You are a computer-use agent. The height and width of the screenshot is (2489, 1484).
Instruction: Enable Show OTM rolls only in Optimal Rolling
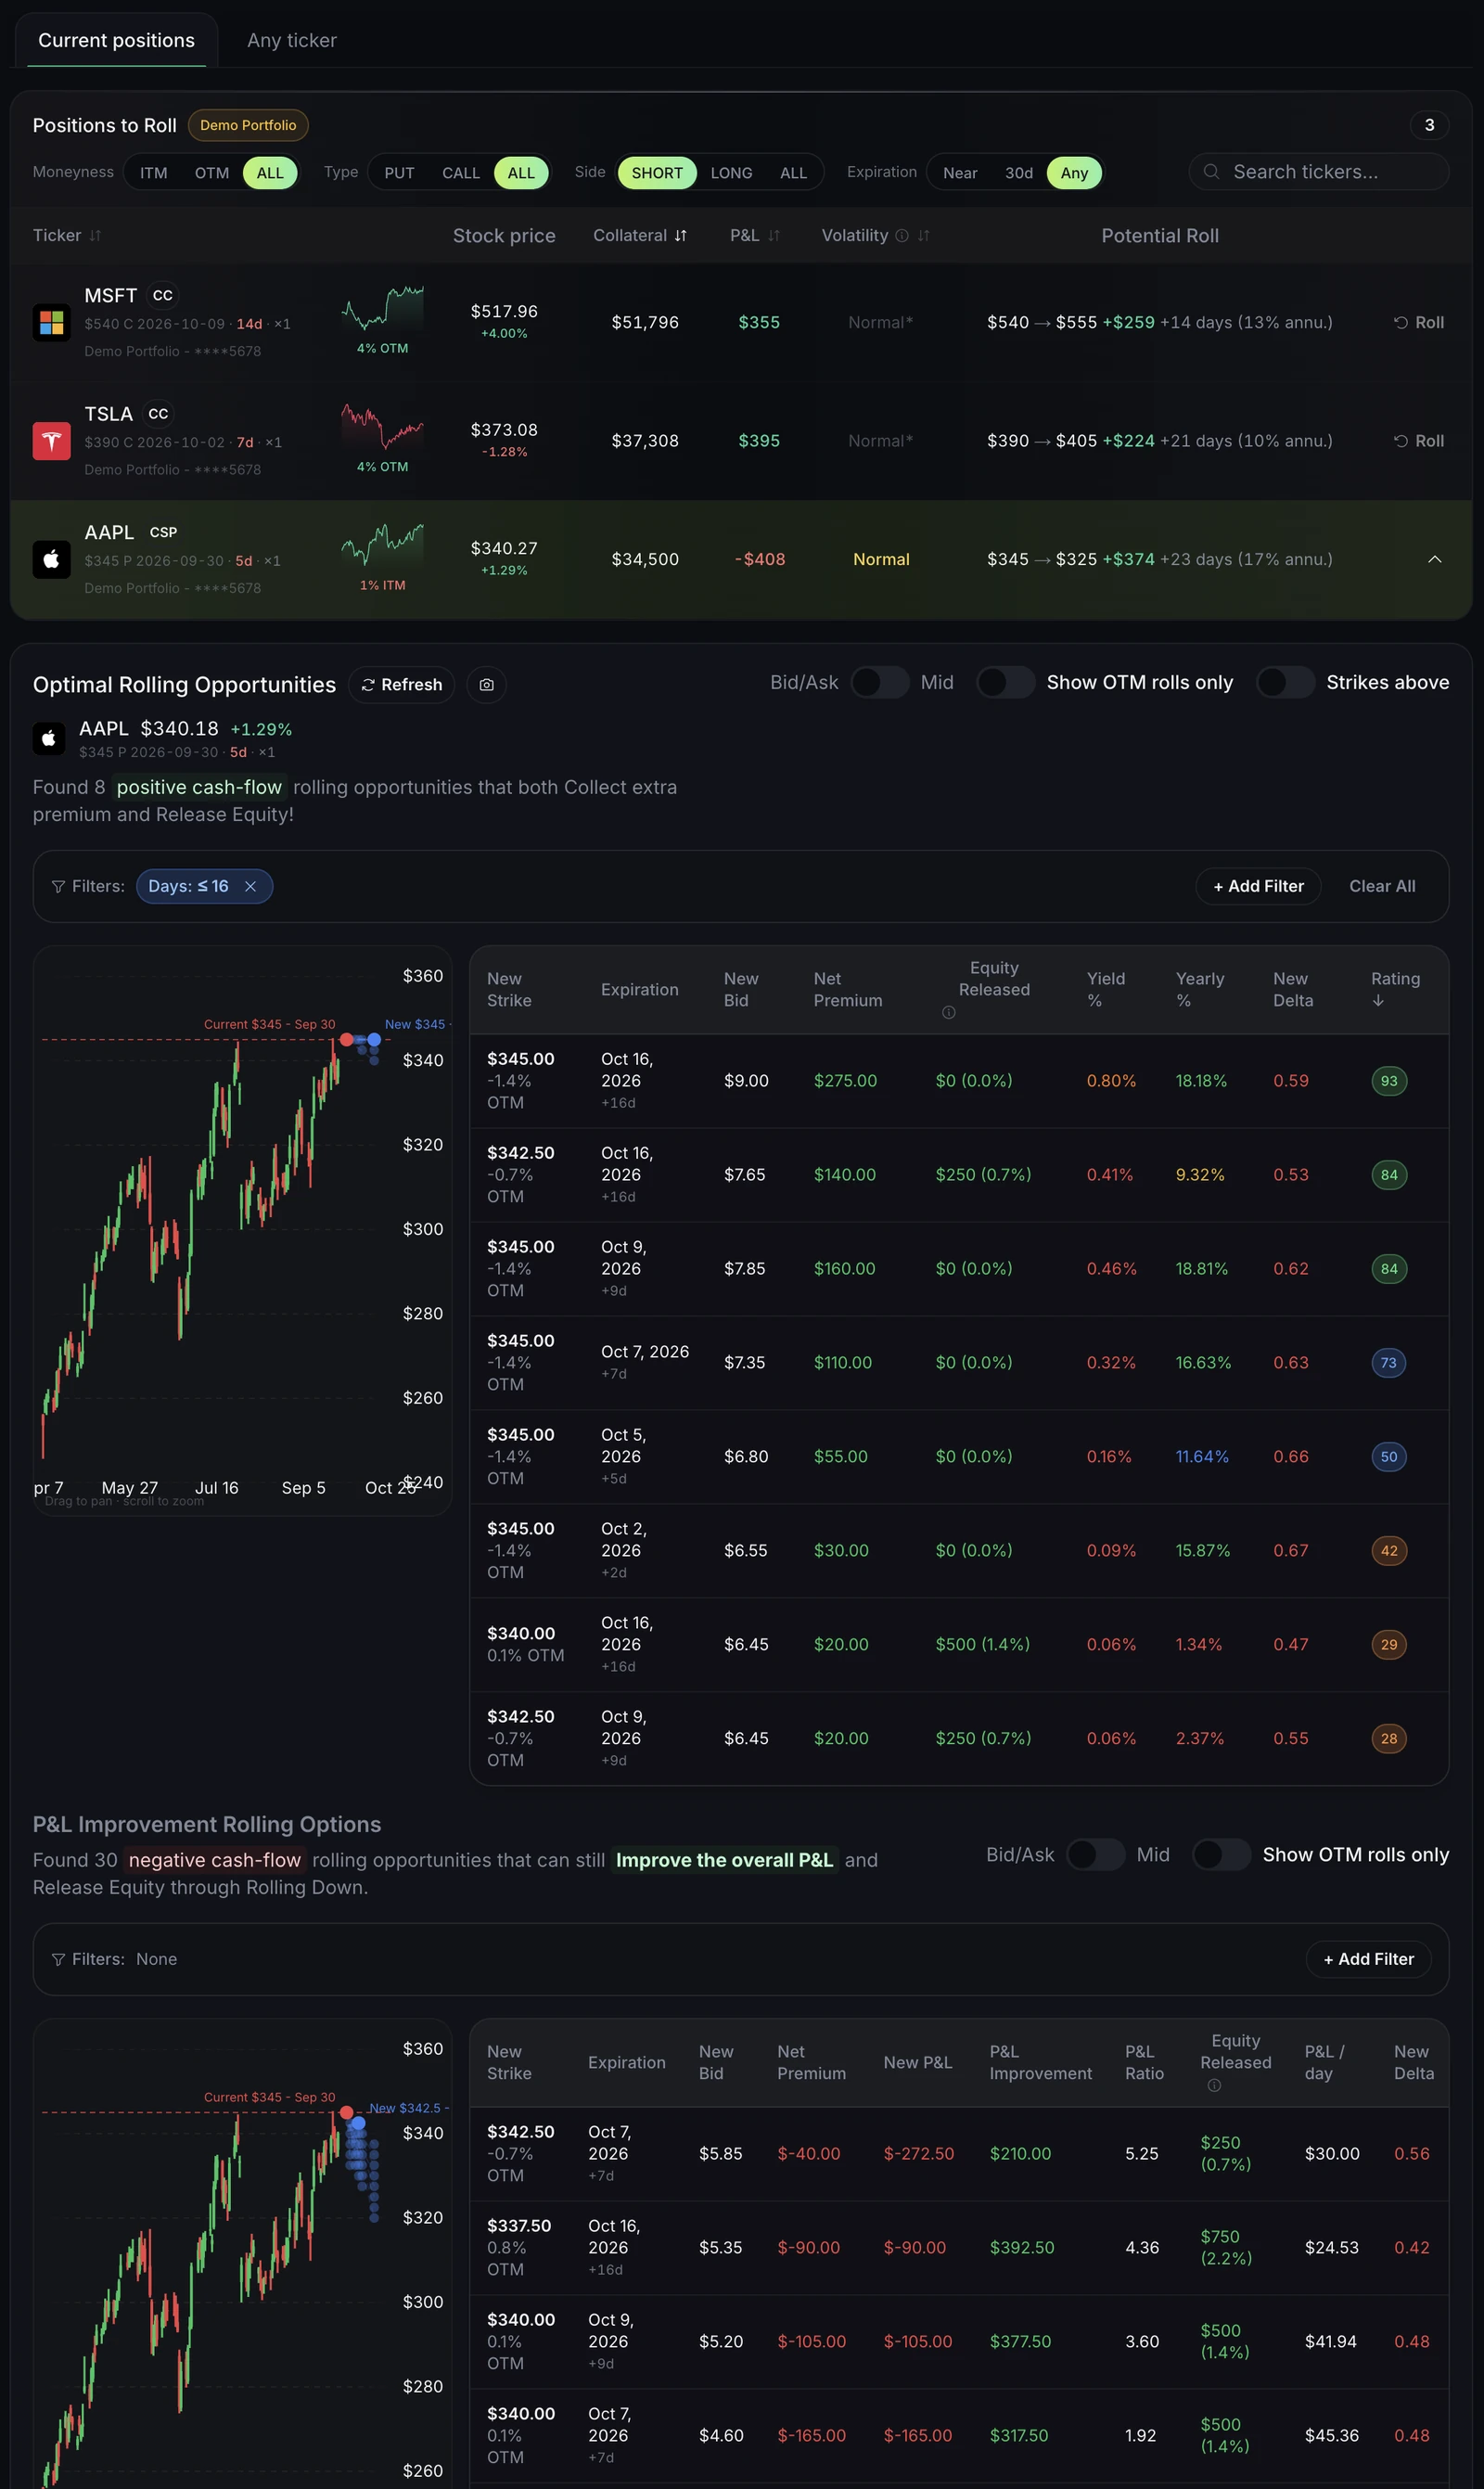pyautogui.click(x=1006, y=683)
